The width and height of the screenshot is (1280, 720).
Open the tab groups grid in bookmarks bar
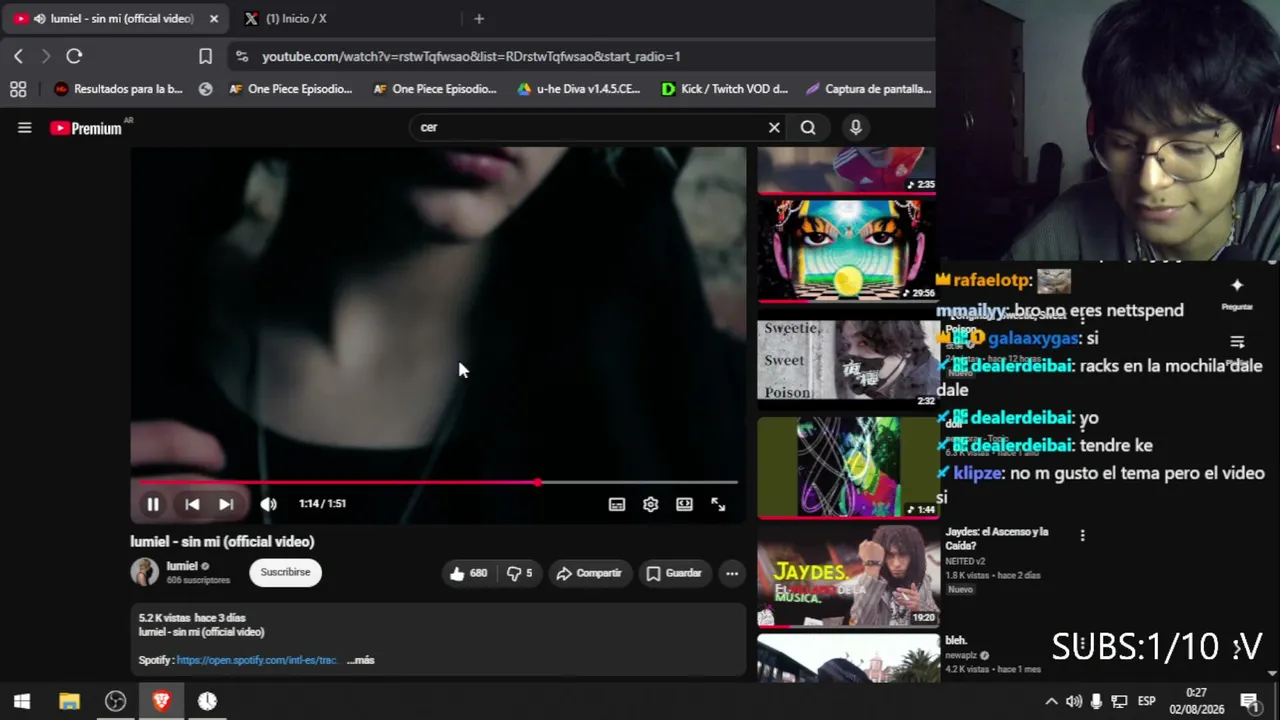tap(18, 89)
